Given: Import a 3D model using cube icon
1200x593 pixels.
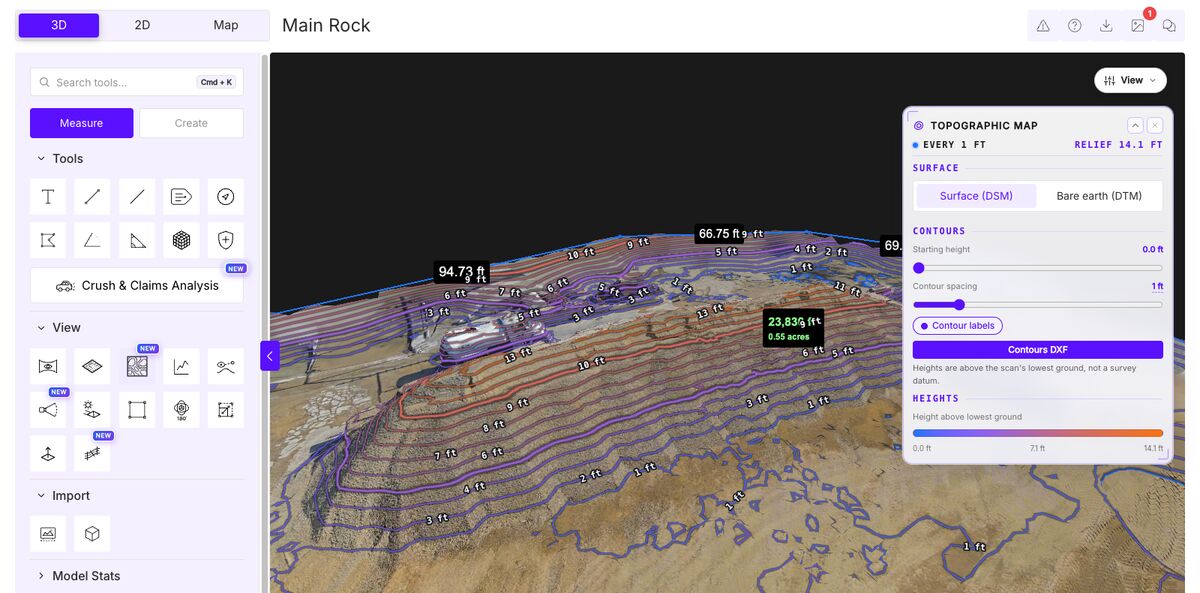Looking at the screenshot, I should coord(92,534).
